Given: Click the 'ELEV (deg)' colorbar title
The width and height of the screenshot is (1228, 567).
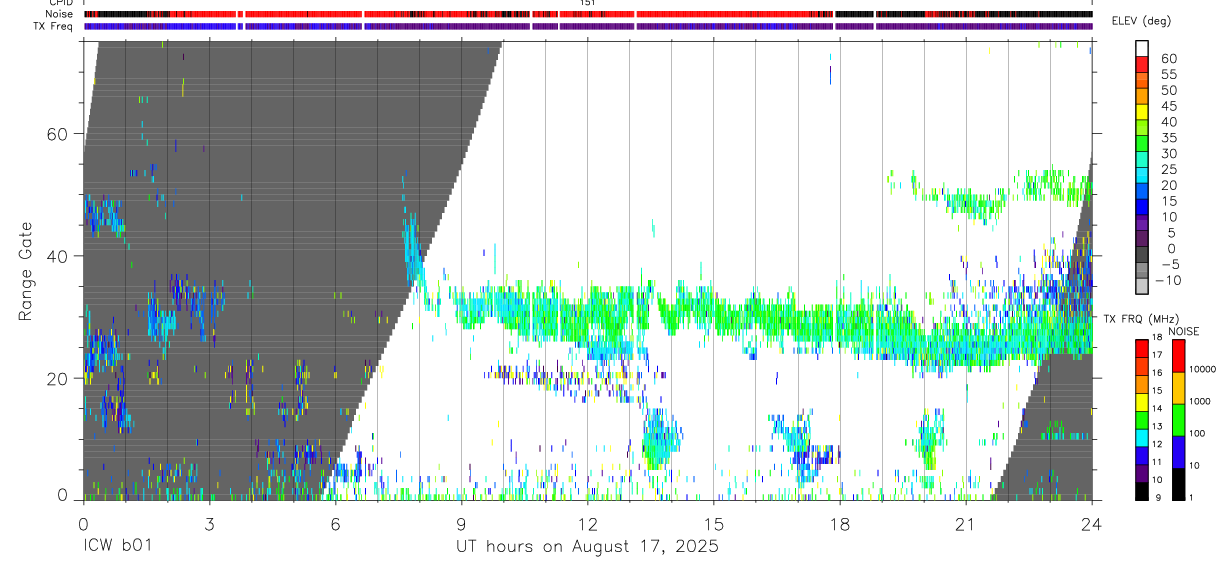Looking at the screenshot, I should [x=1142, y=22].
